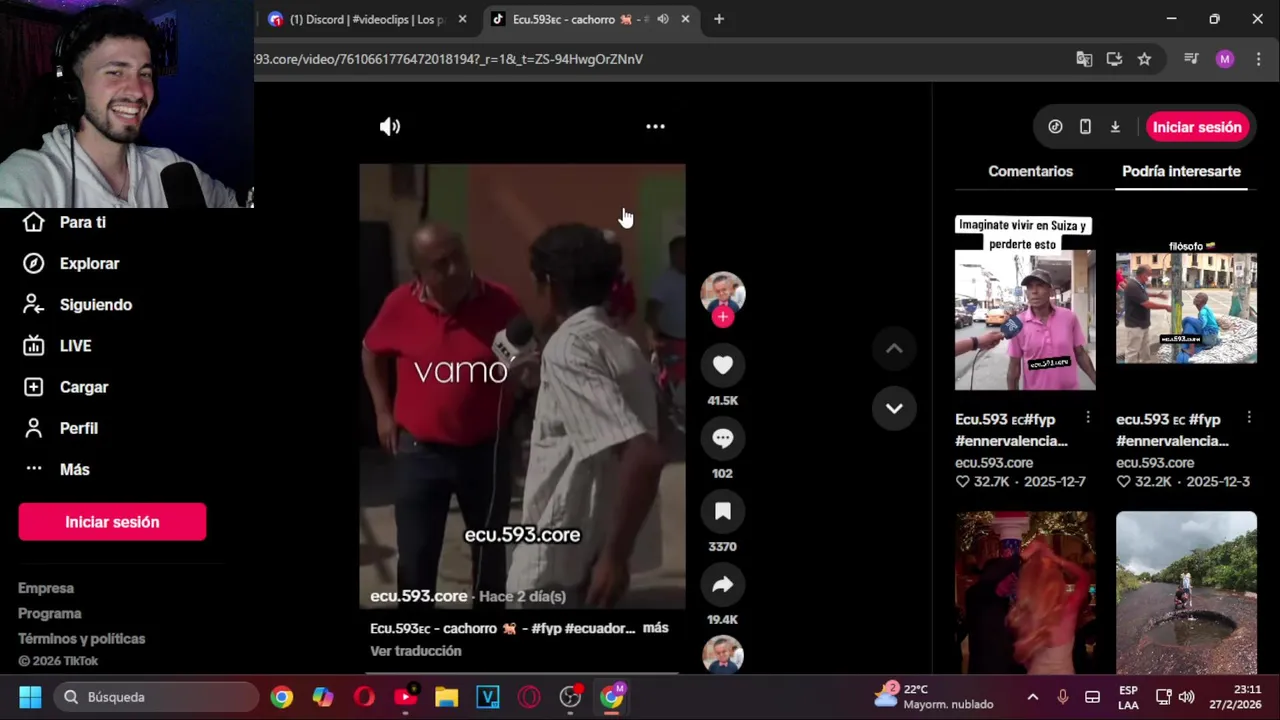Screen dimensions: 1280x720
Task: Click the #fyp hashtag in the video caption
Action: (546, 628)
